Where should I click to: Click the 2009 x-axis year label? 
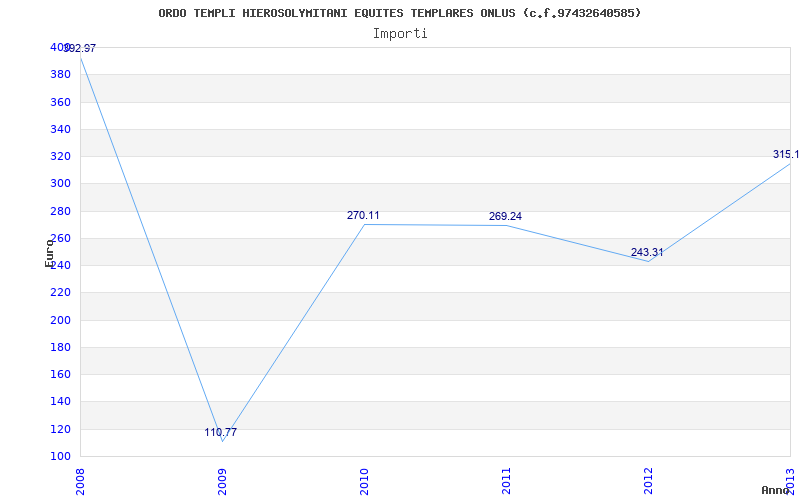pyautogui.click(x=222, y=481)
